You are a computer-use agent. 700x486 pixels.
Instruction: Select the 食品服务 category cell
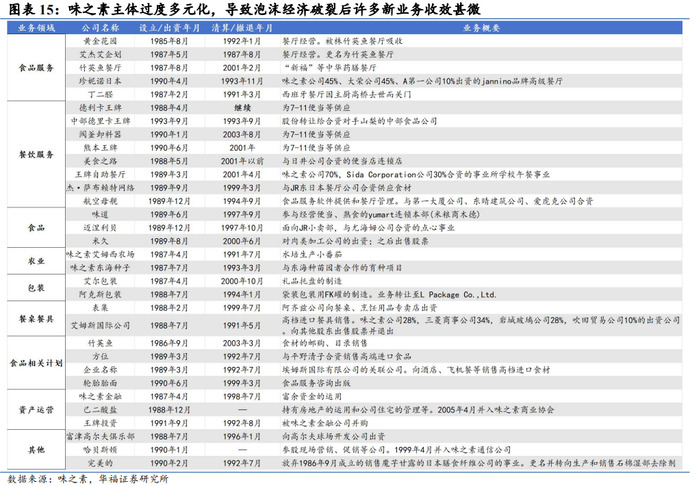(x=36, y=68)
